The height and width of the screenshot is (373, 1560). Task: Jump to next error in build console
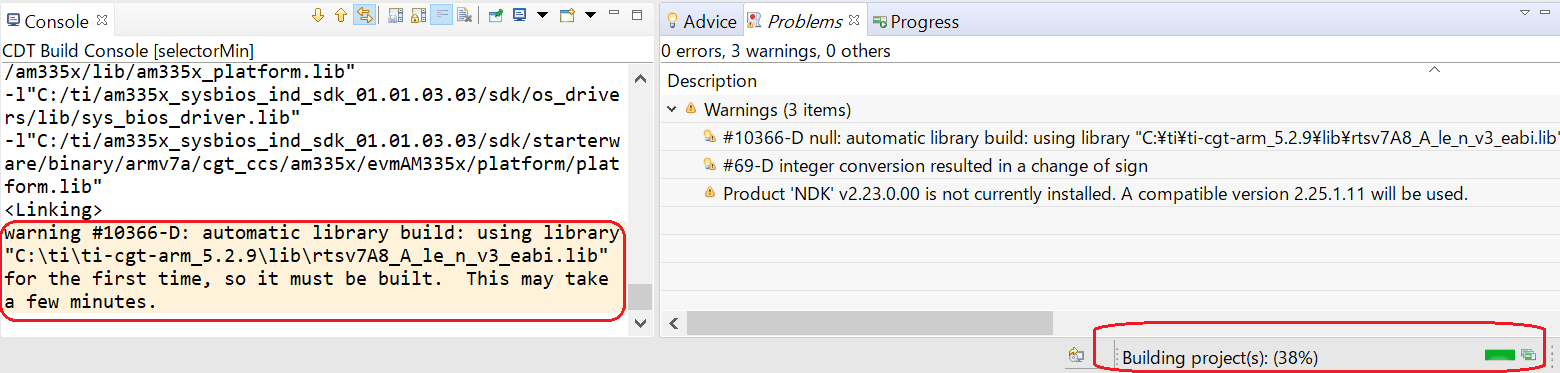click(319, 15)
